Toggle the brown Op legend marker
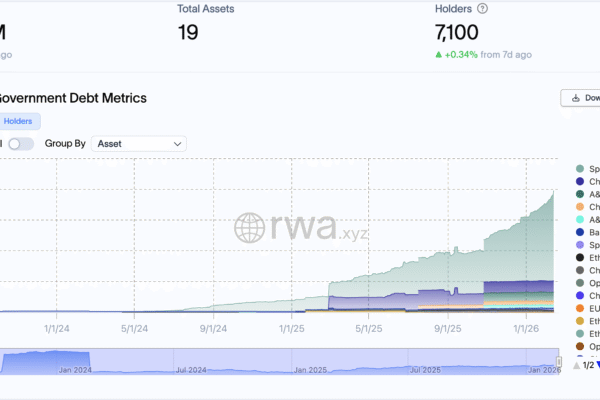The height and width of the screenshot is (400, 600). tap(580, 347)
